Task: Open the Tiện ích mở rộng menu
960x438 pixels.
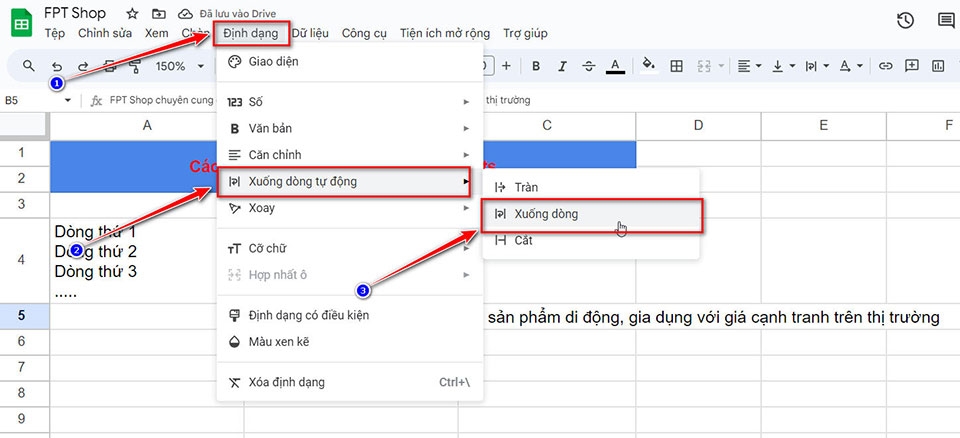Action: pyautogui.click(x=445, y=33)
